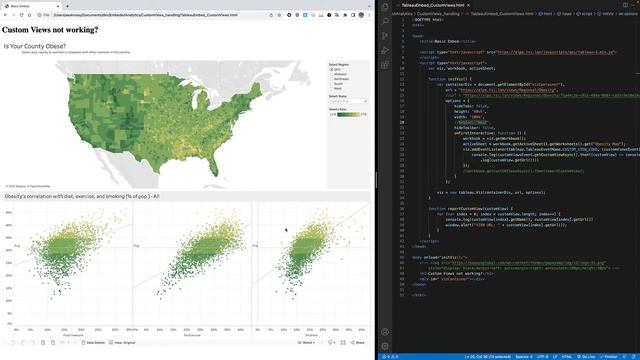Click Tableau toolbar Refresh icon
This screenshot has width=640, height=360.
[43, 342]
